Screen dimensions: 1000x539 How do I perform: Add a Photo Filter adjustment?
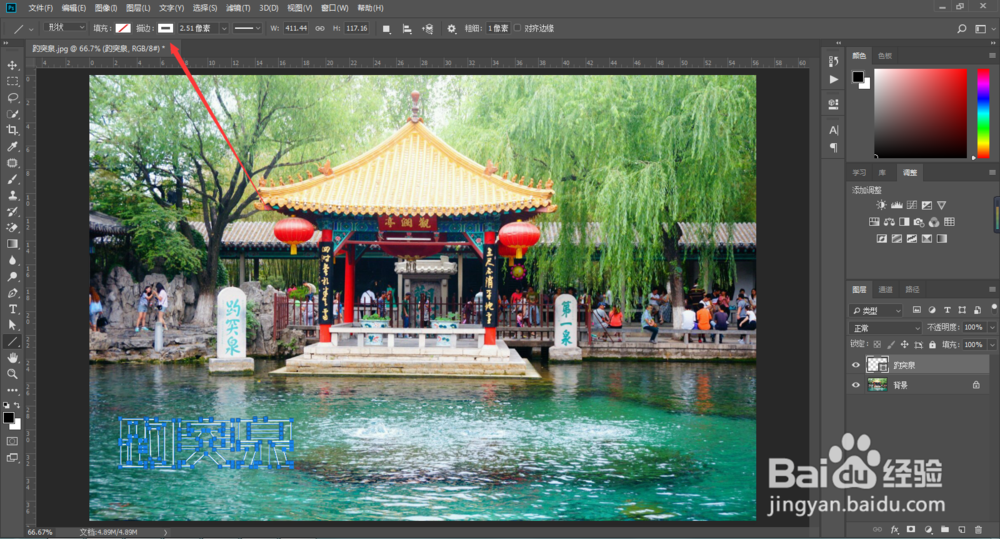click(x=918, y=222)
